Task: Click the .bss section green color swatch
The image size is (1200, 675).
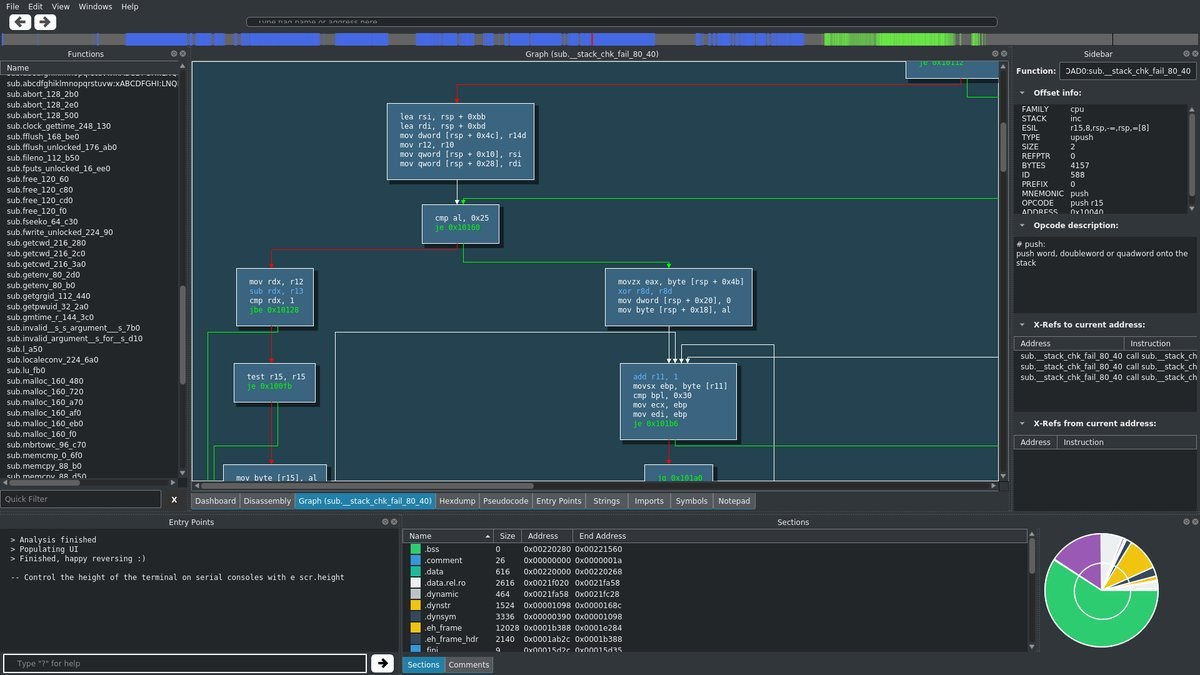Action: [416, 549]
